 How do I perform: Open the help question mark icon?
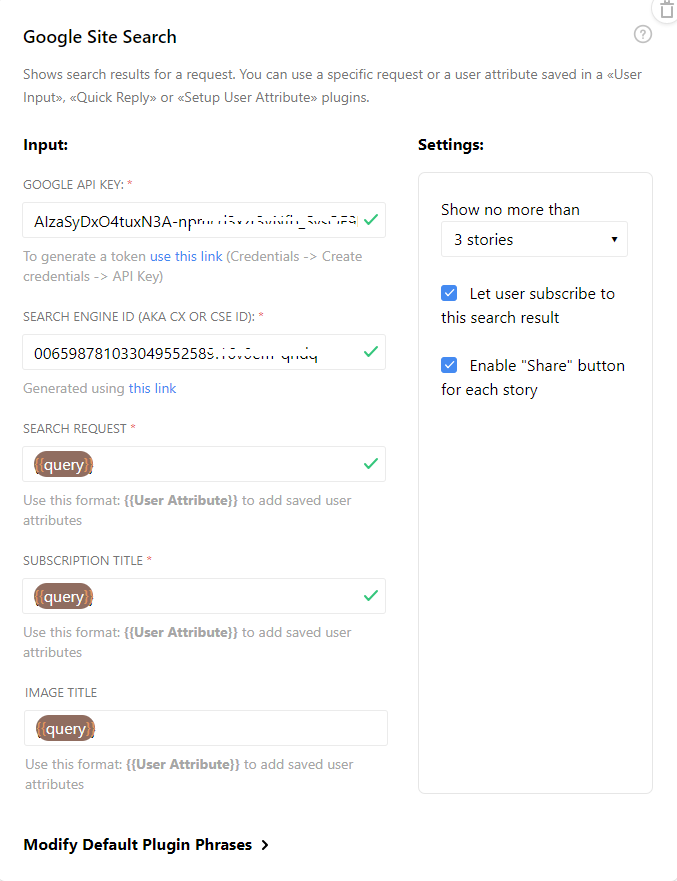point(643,34)
